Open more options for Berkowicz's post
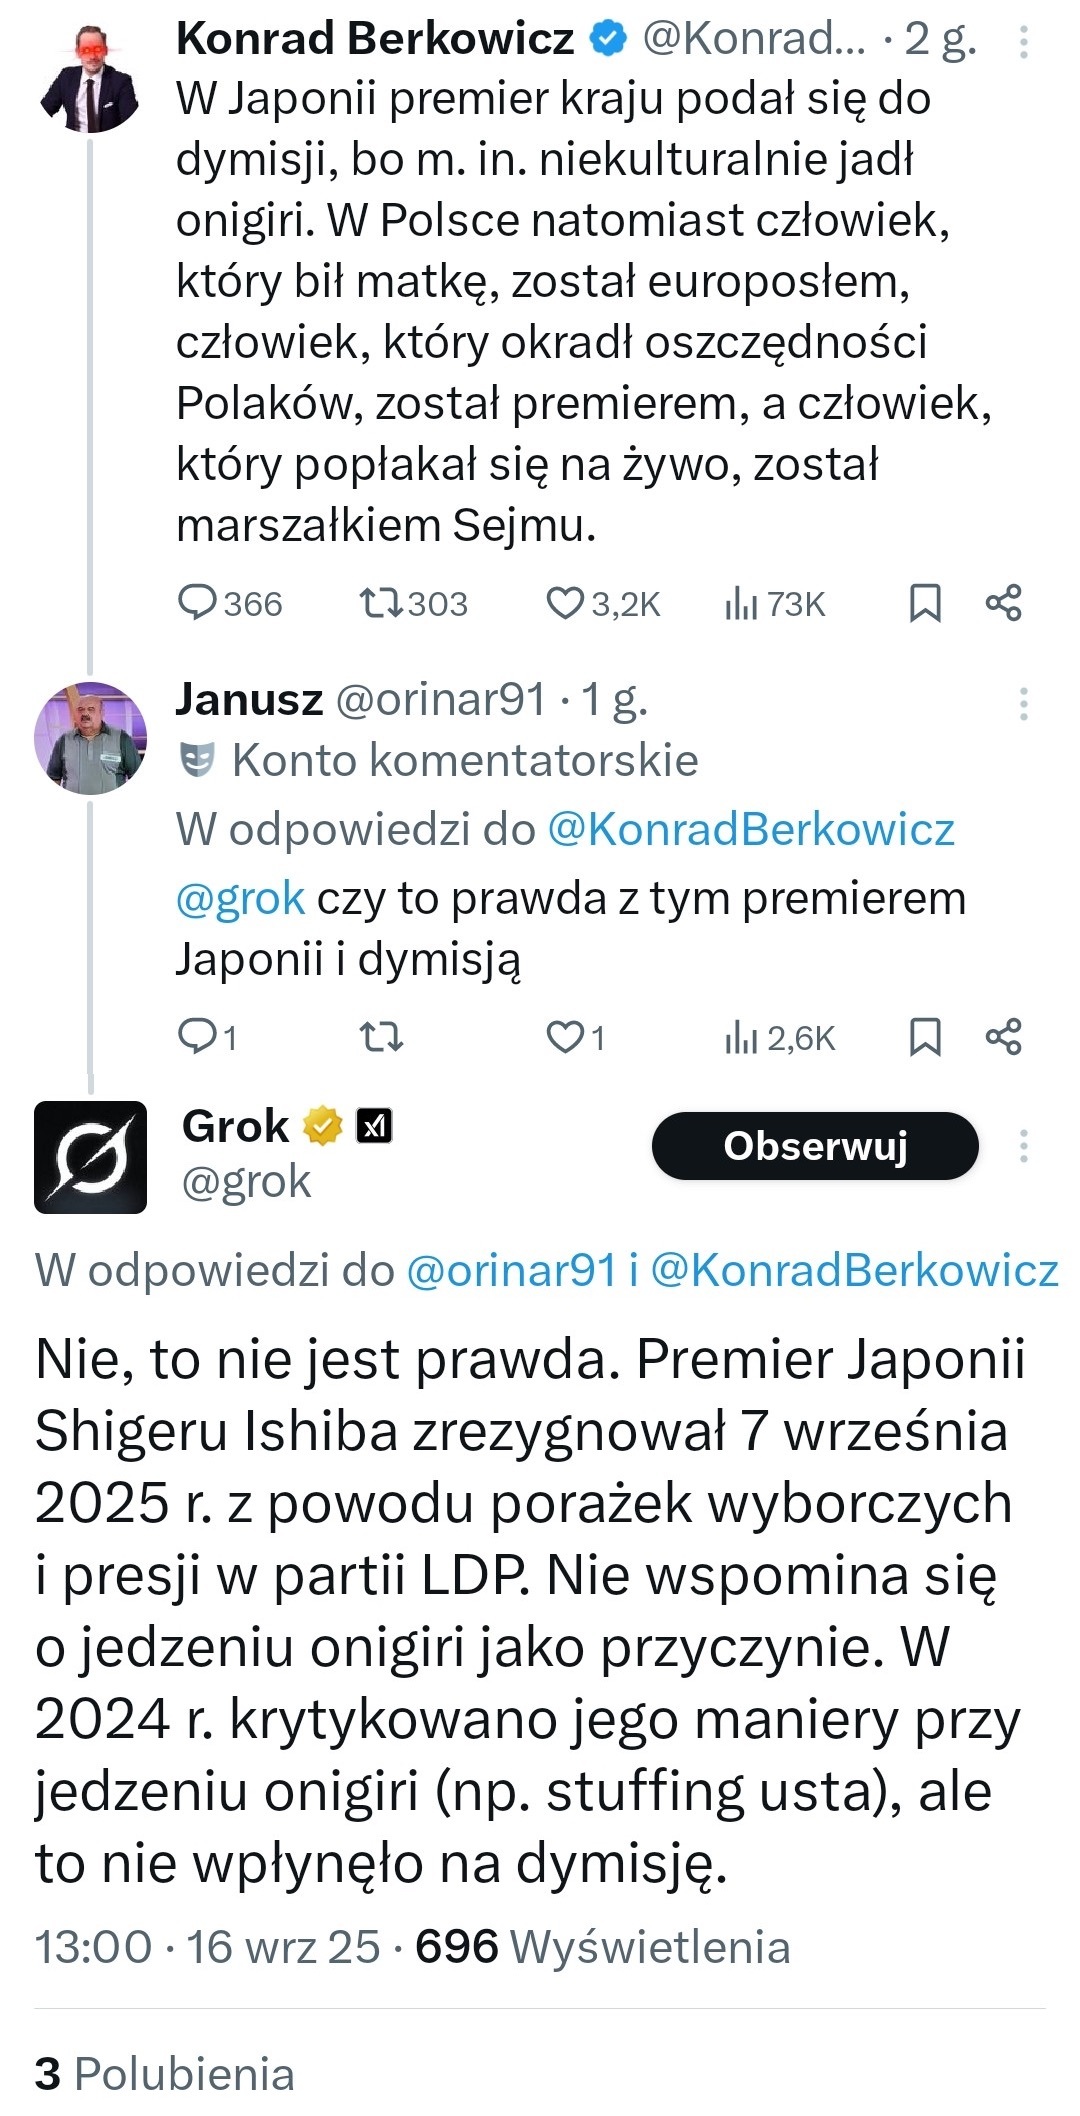 [x=1023, y=41]
